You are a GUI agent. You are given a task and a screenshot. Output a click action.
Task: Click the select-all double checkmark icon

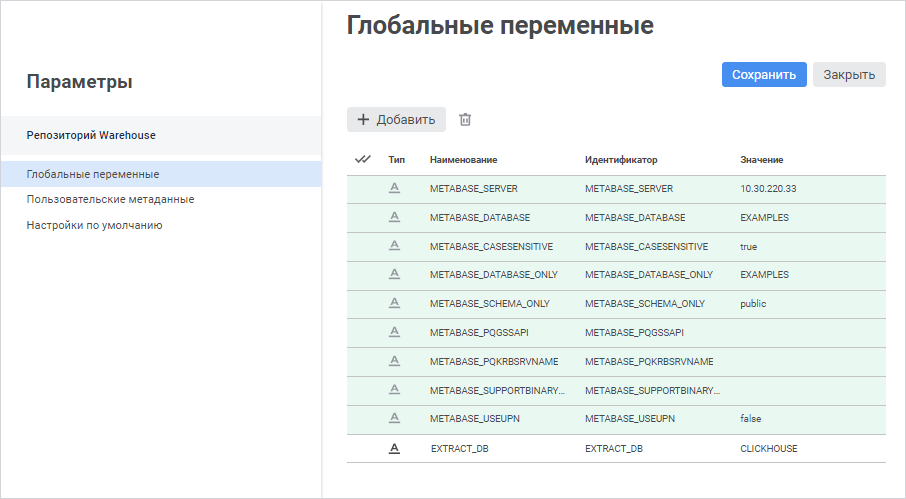coord(363,159)
